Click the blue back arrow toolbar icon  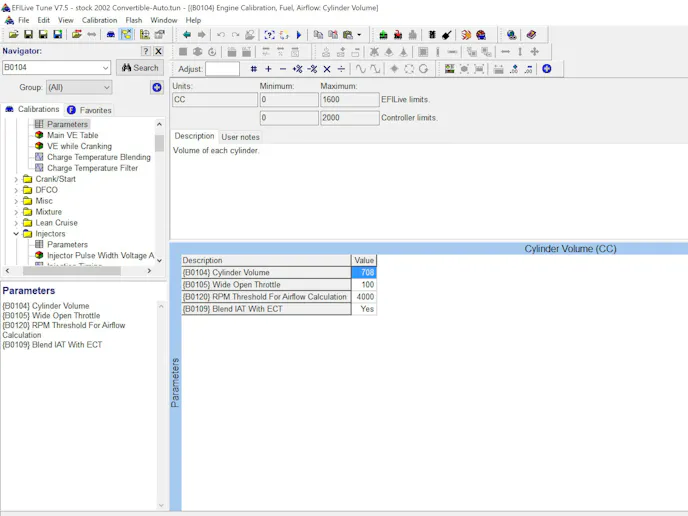point(186,35)
